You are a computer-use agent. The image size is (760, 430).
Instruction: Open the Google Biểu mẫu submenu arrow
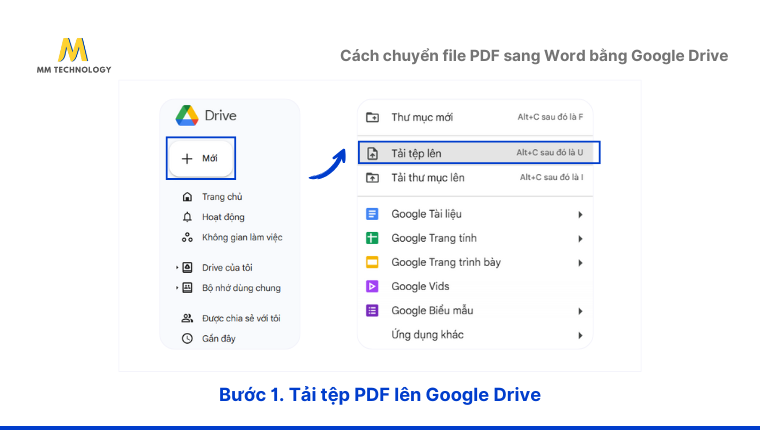point(580,311)
